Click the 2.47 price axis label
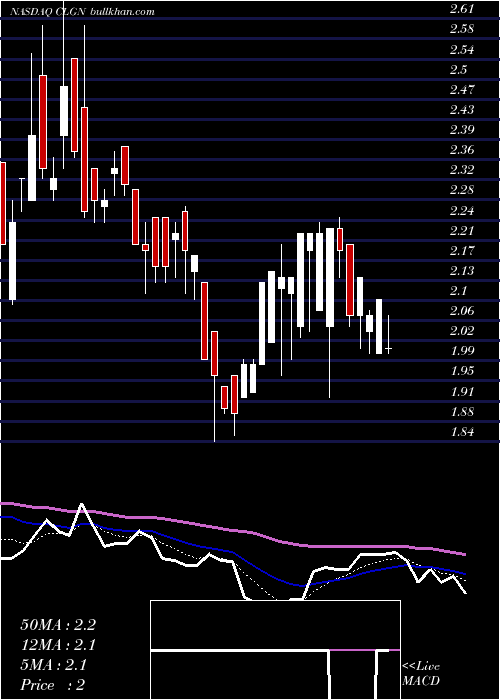Image resolution: width=500 pixels, height=700 pixels. 461,90
